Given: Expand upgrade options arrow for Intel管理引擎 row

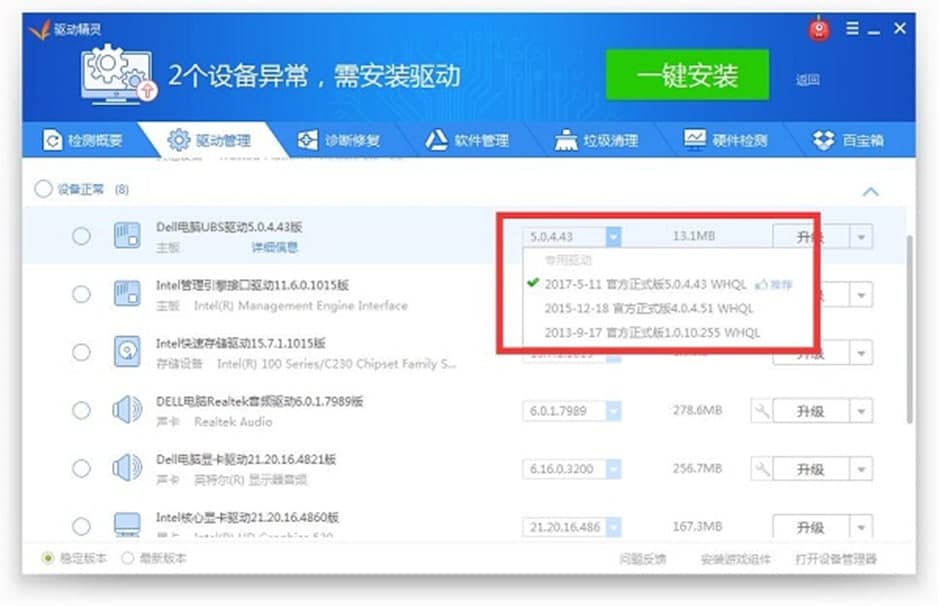Looking at the screenshot, I should 861,295.
